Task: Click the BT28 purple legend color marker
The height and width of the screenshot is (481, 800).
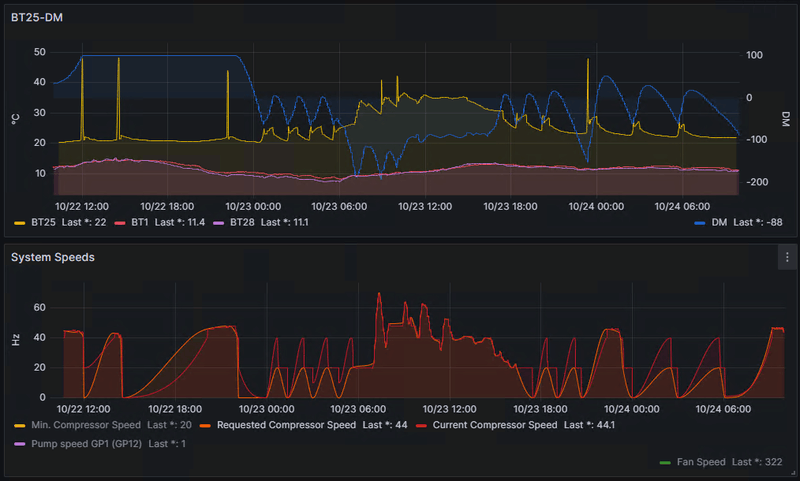Action: (218, 223)
